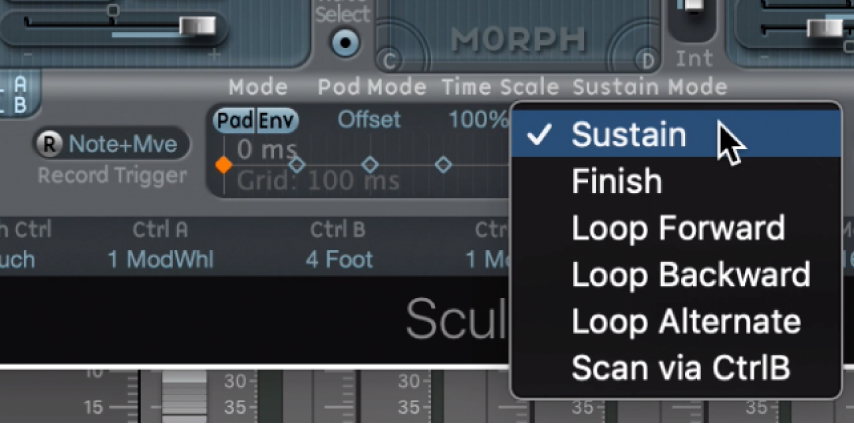Select the orange envelope start point
Image resolution: width=854 pixels, height=424 pixels.
(223, 165)
